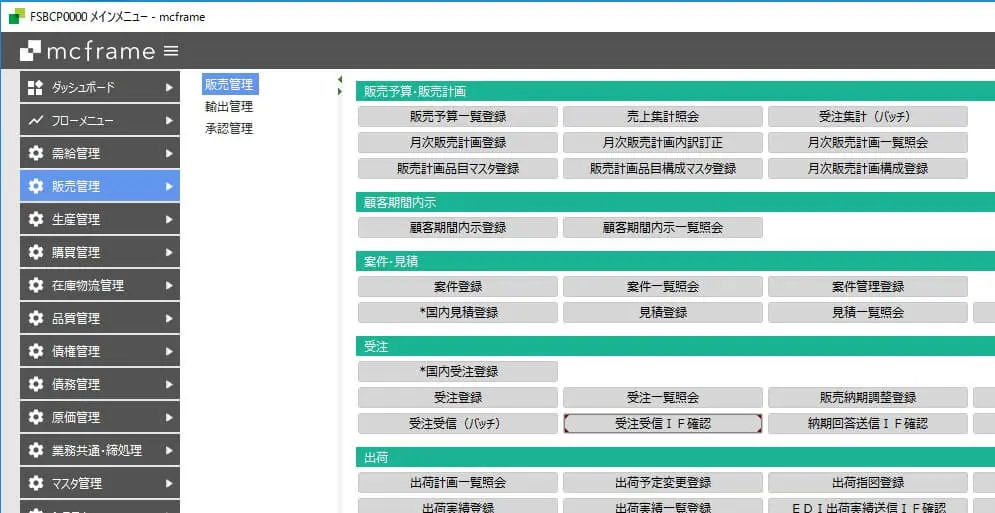Image resolution: width=995 pixels, height=513 pixels.
Task: Expand the 需給管理 submenu arrow
Action: 169,154
